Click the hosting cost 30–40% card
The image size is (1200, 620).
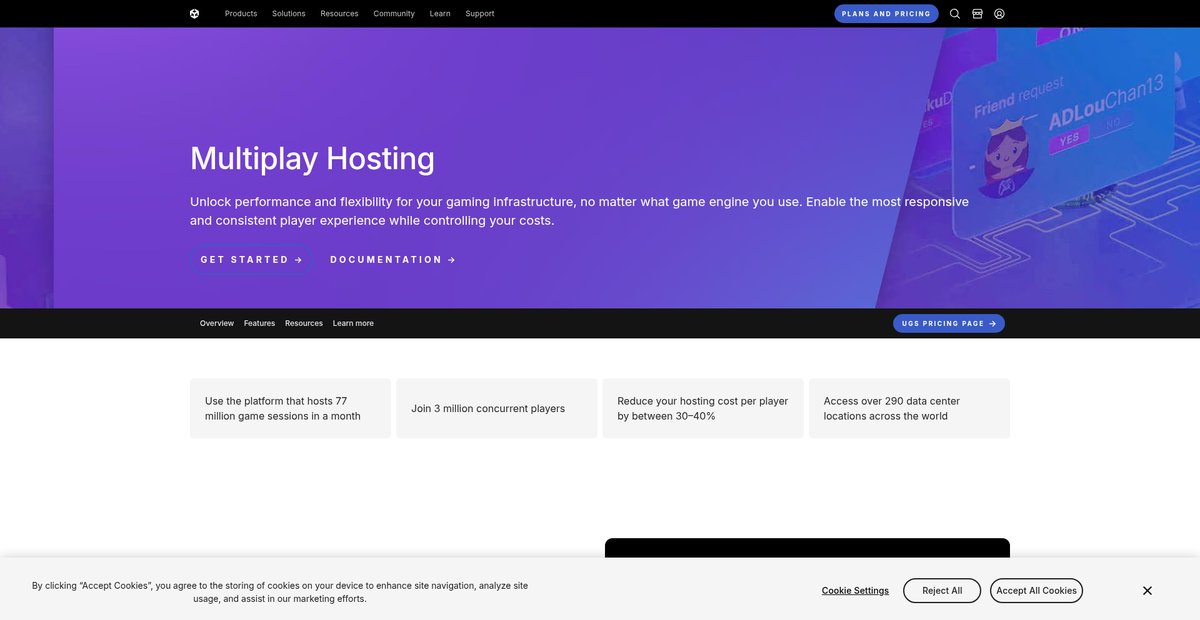[703, 408]
